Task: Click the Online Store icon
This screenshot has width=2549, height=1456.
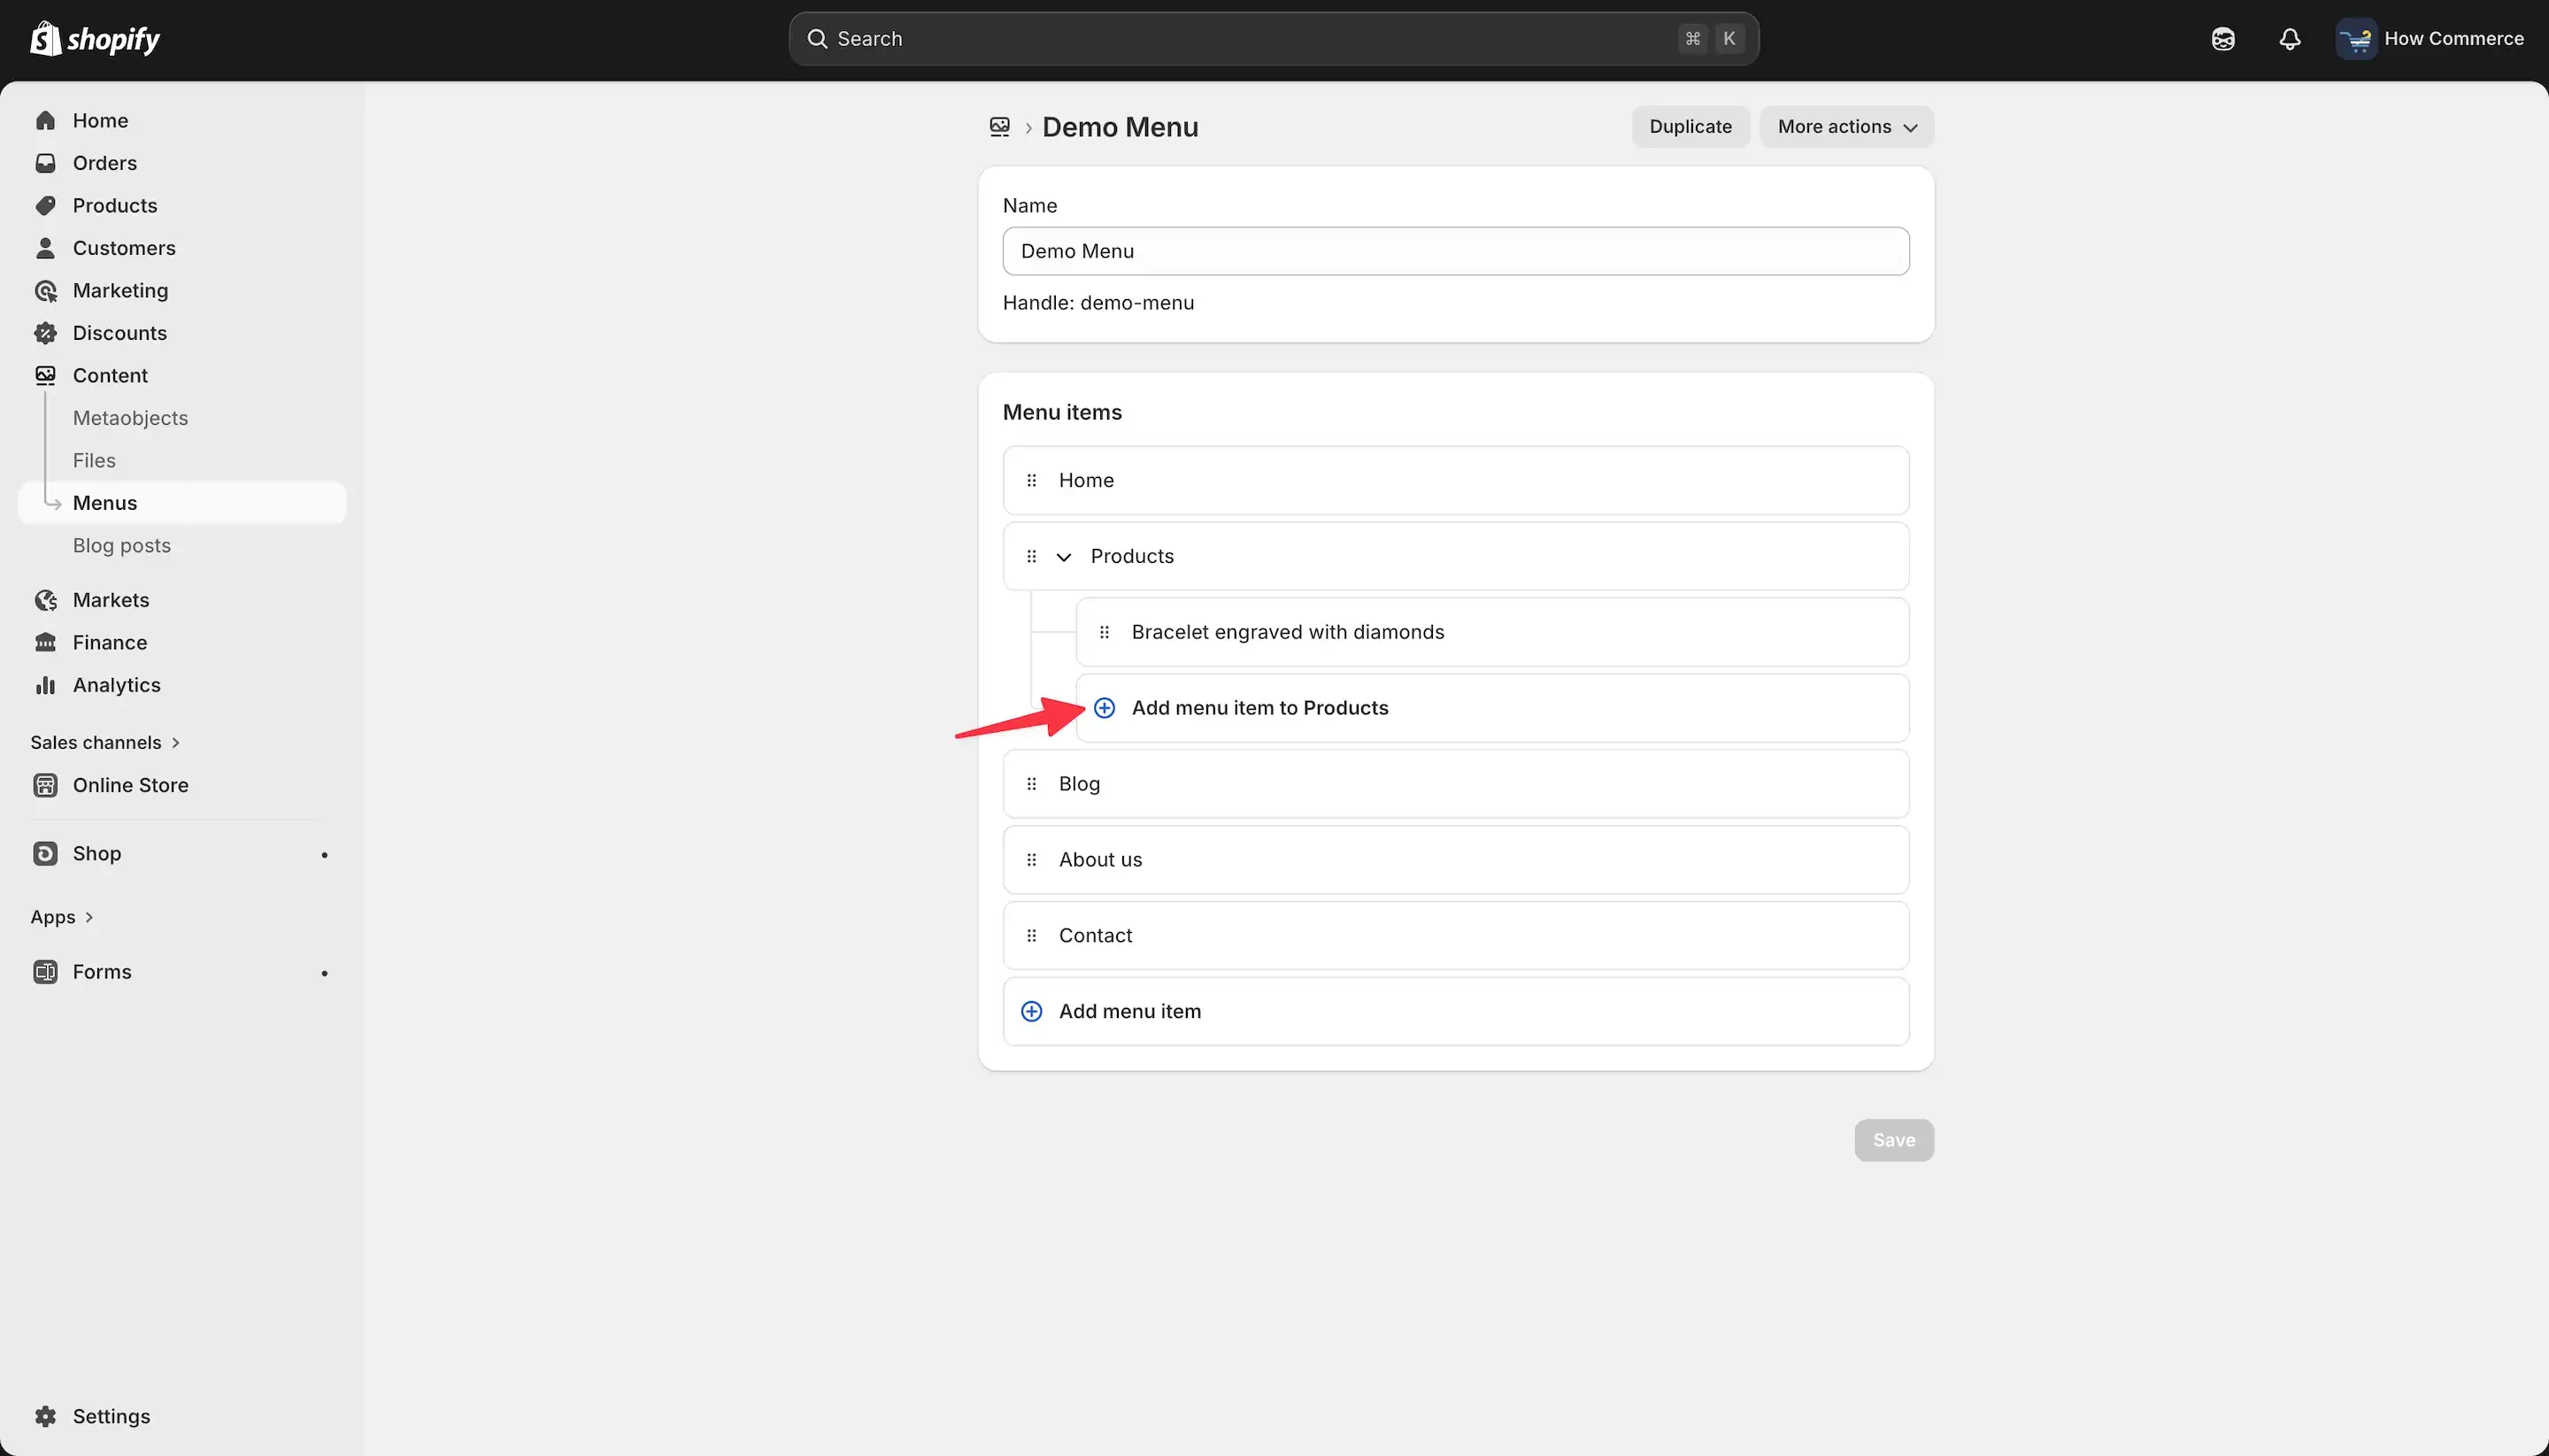Action: 45,785
